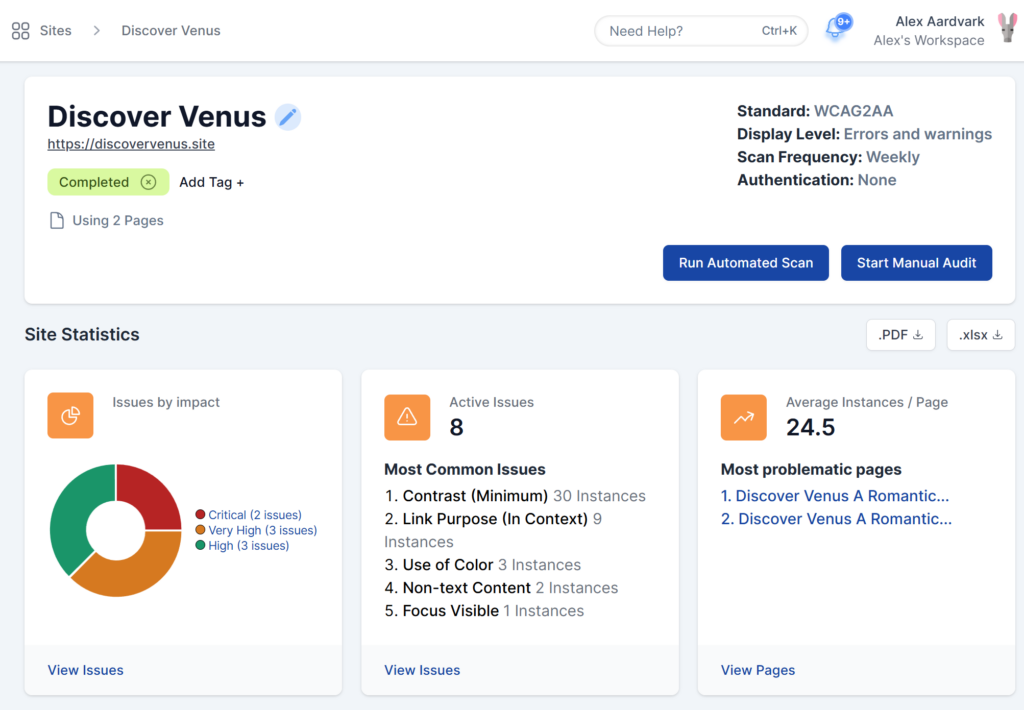Run Automated Scan
1024x710 pixels.
(745, 262)
